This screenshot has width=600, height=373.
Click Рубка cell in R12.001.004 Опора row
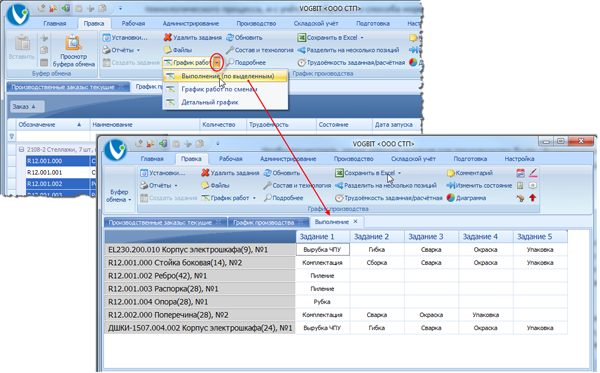(323, 302)
